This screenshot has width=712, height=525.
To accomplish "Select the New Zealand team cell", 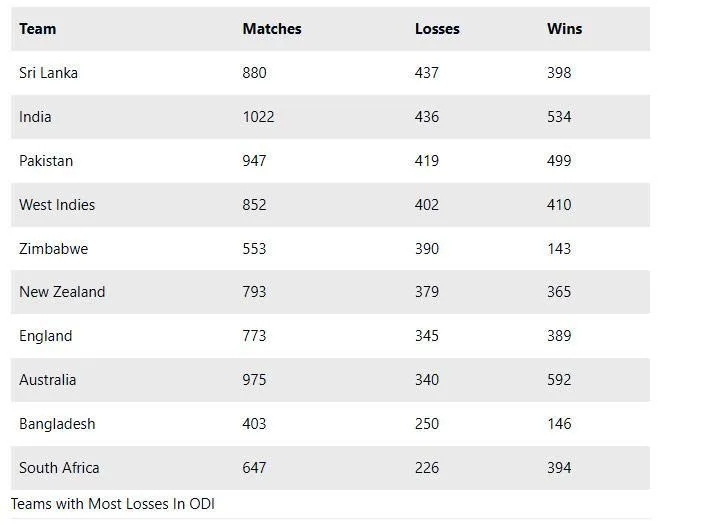I will [x=62, y=292].
